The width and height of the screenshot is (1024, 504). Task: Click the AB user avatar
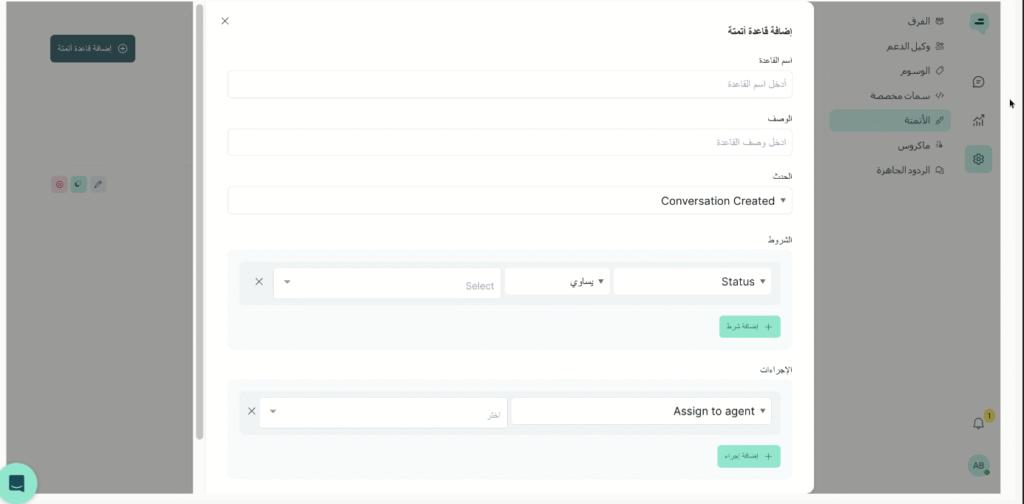pyautogui.click(x=978, y=466)
